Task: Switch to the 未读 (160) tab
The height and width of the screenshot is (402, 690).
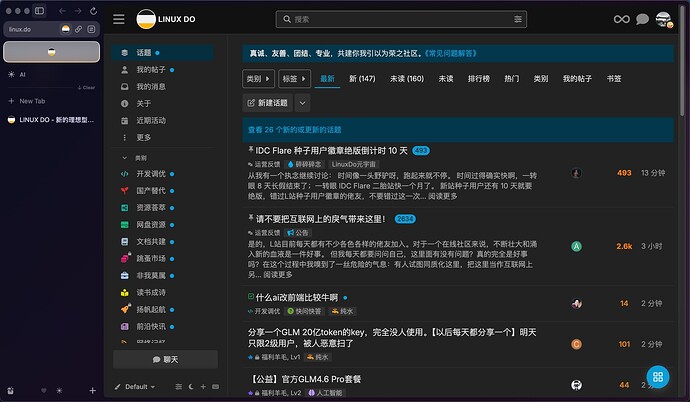Action: click(407, 79)
